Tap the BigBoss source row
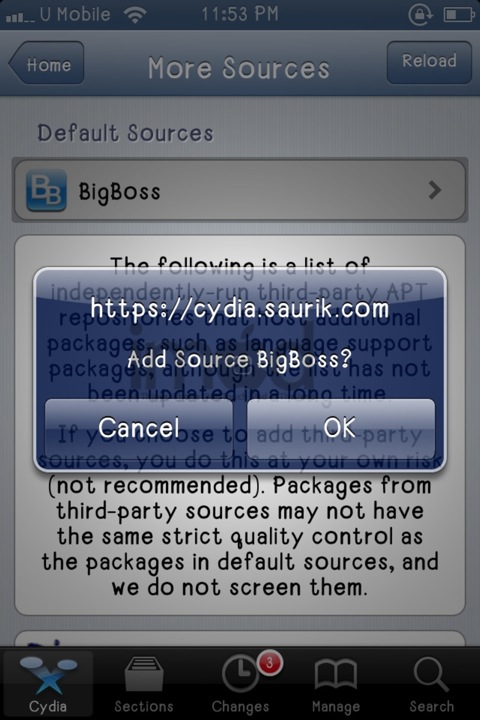 click(240, 190)
